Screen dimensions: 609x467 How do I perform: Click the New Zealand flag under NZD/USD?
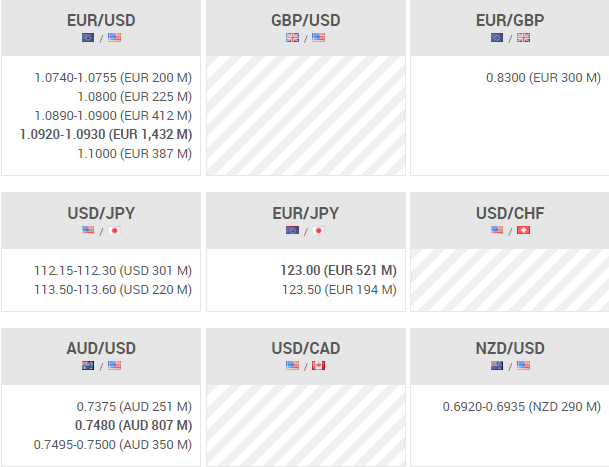click(x=497, y=366)
